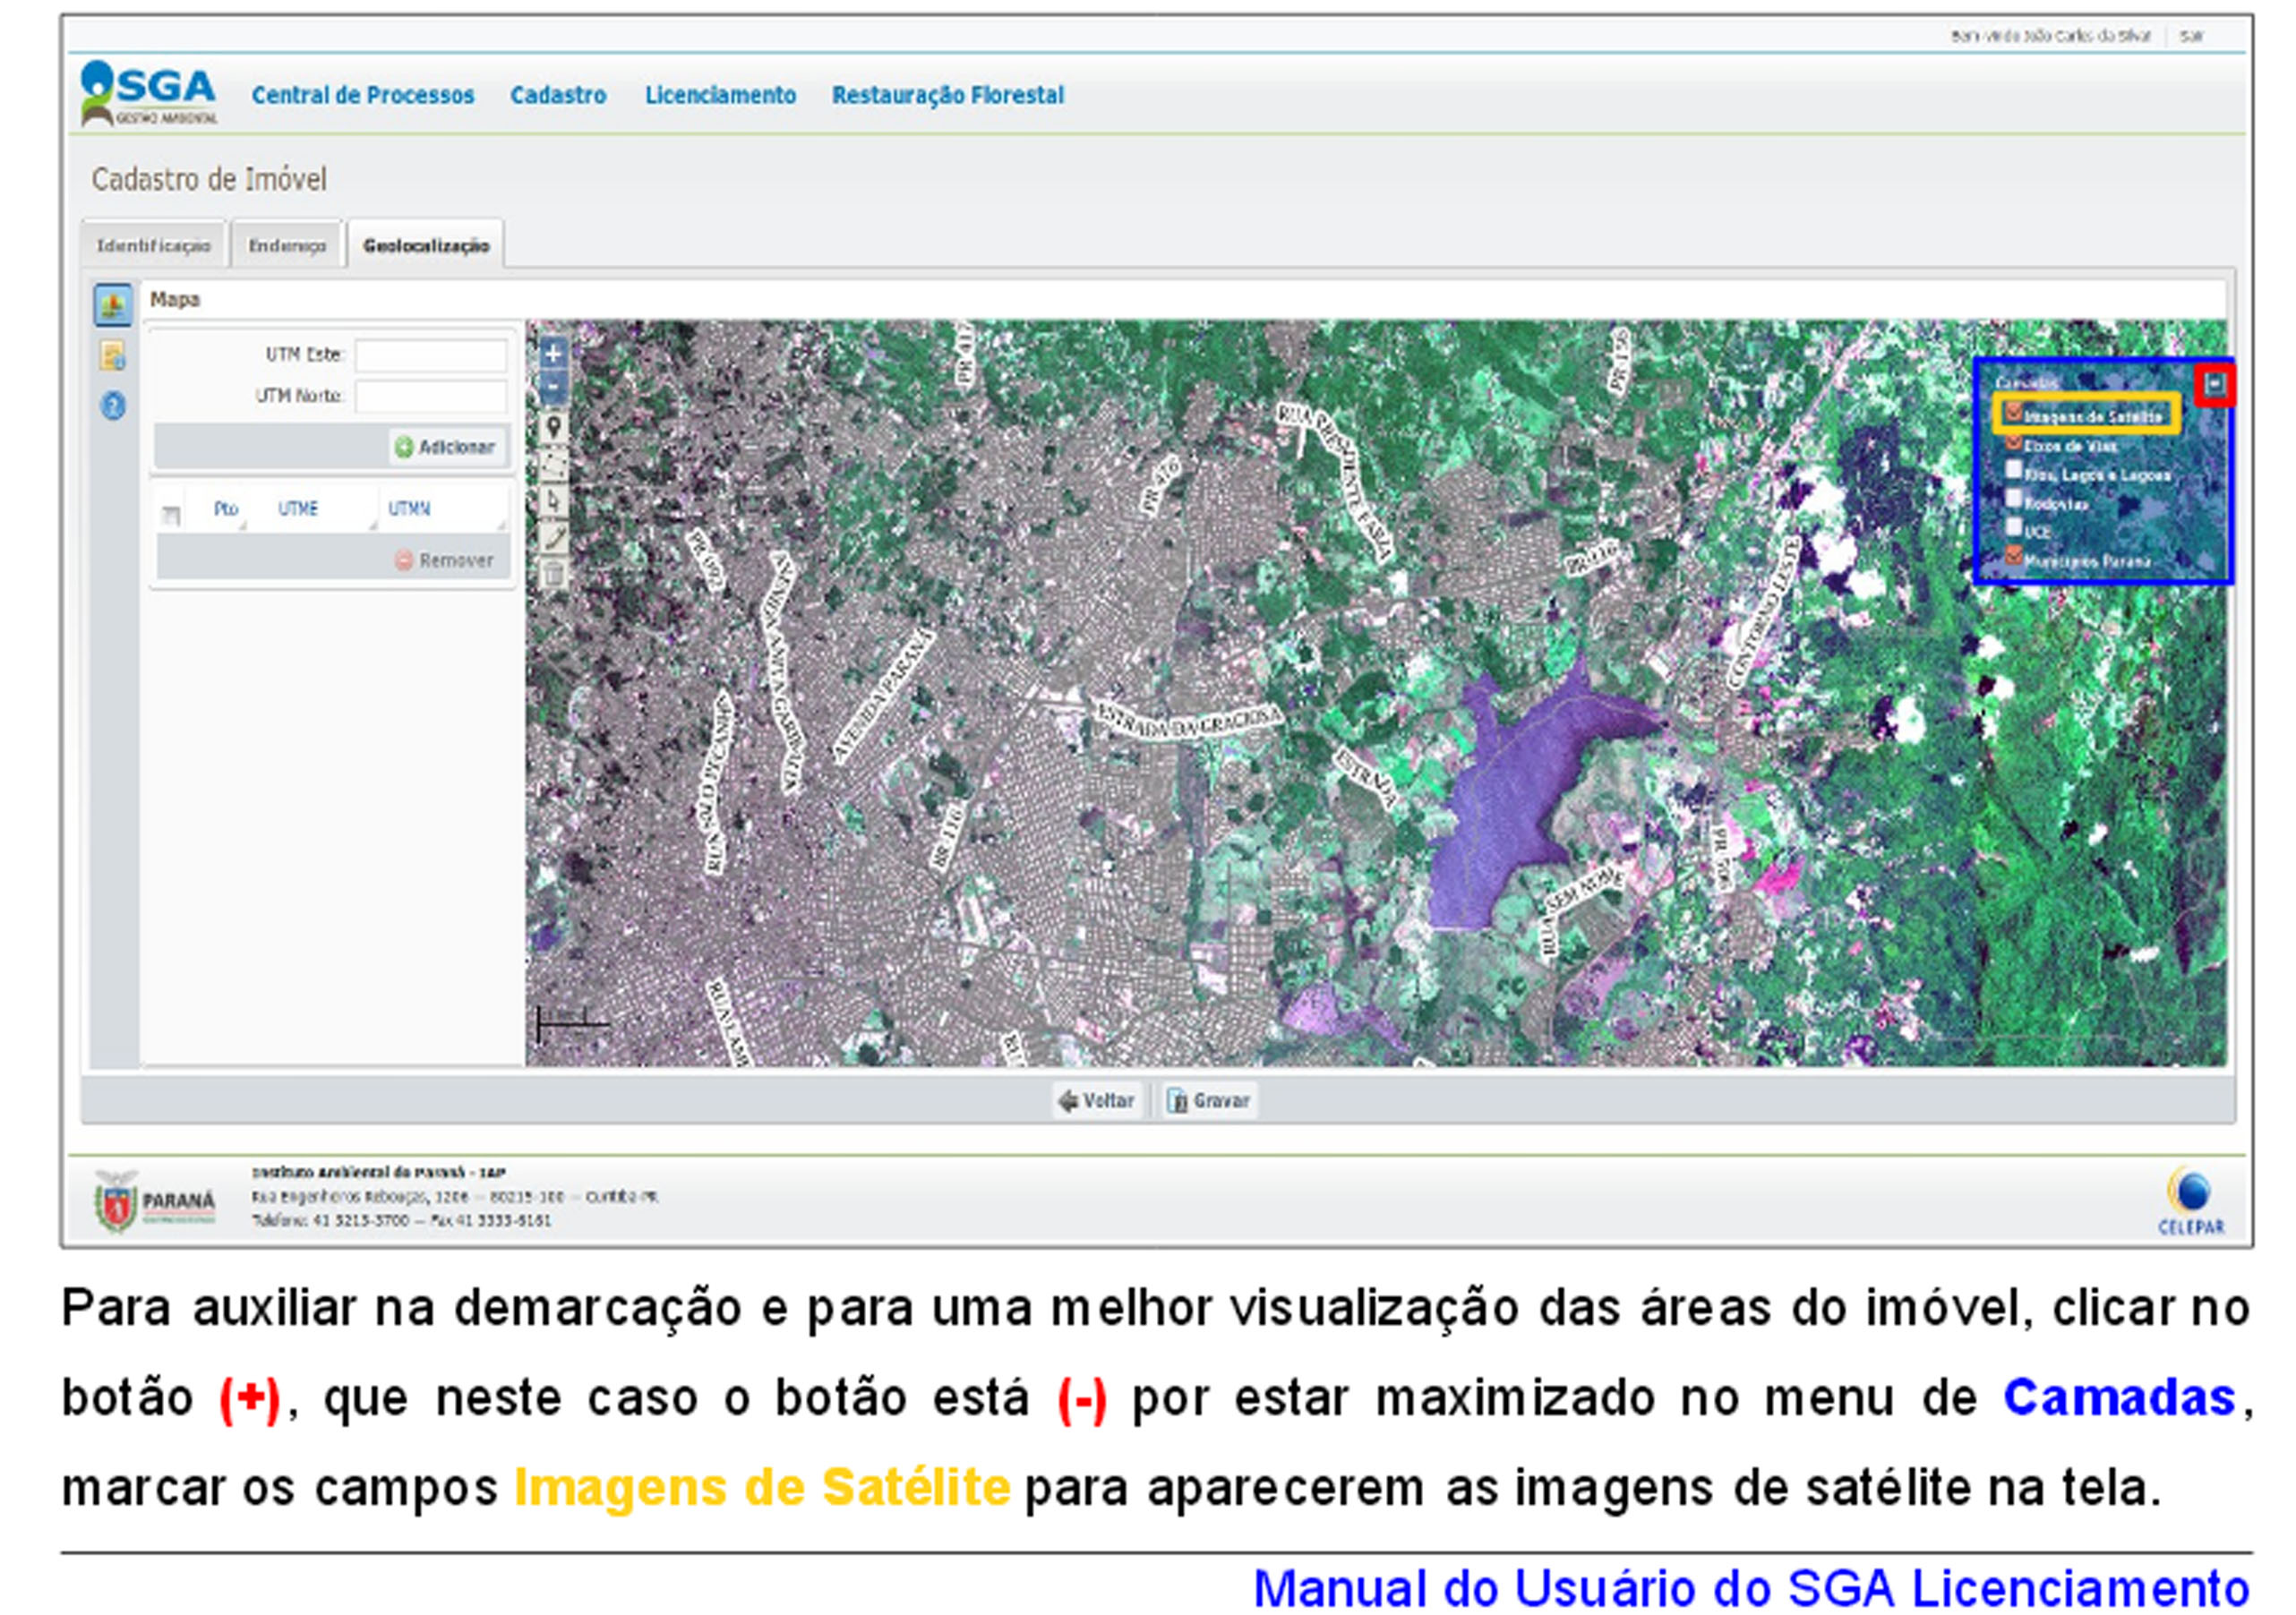Select the pencil edit tool

554,538
